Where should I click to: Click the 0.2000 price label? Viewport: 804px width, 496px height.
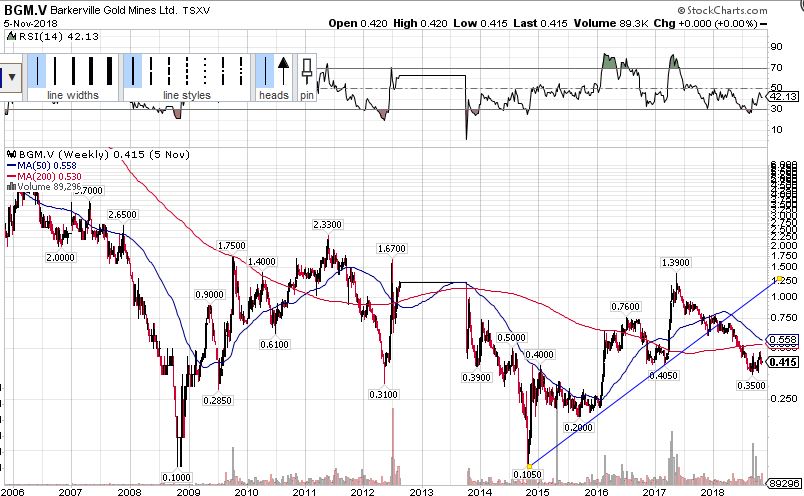tap(578, 427)
